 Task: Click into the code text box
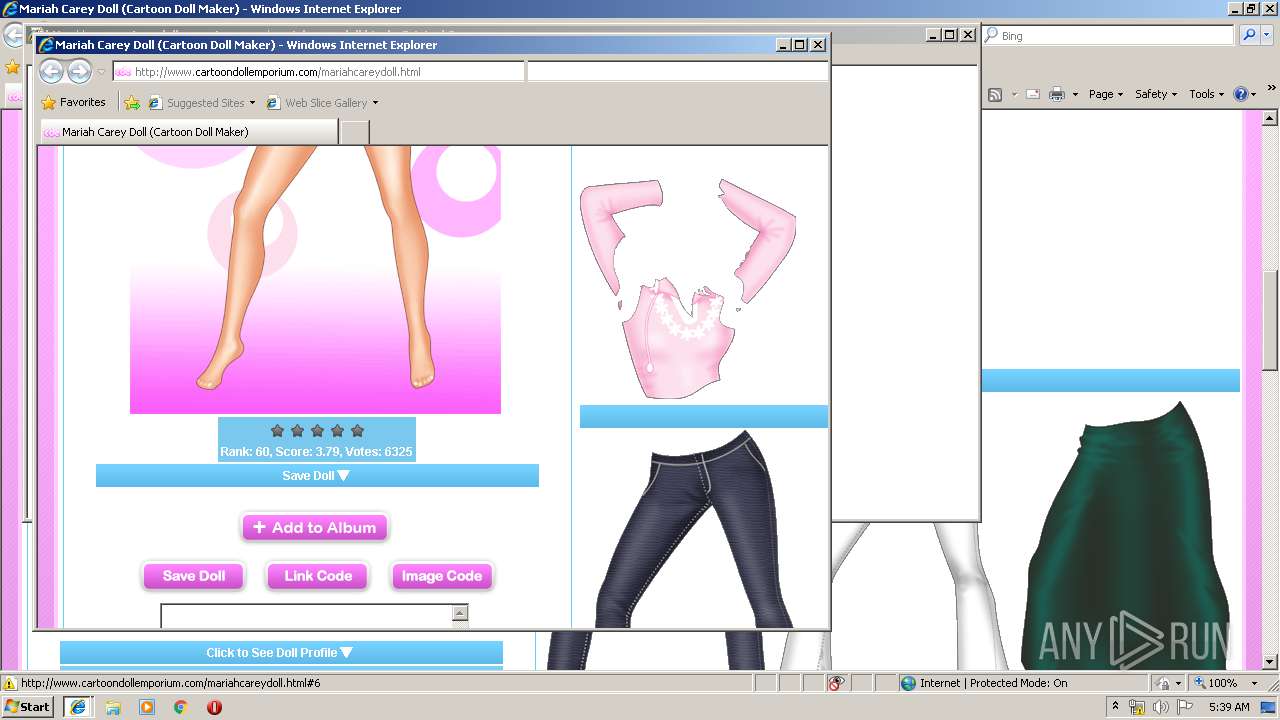tap(307, 616)
